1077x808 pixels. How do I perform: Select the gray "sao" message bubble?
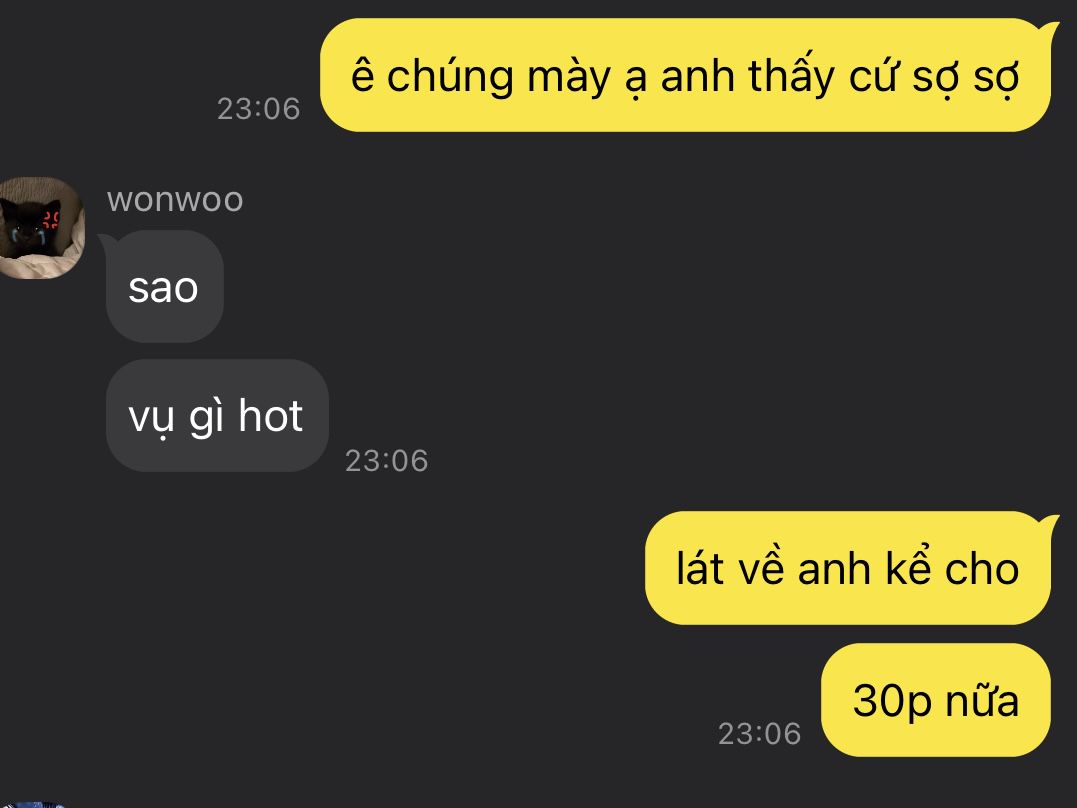[165, 287]
